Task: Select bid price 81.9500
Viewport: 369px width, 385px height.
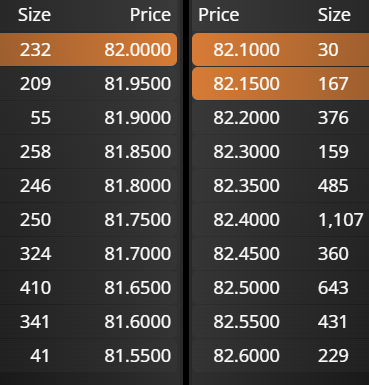Action: pos(138,84)
